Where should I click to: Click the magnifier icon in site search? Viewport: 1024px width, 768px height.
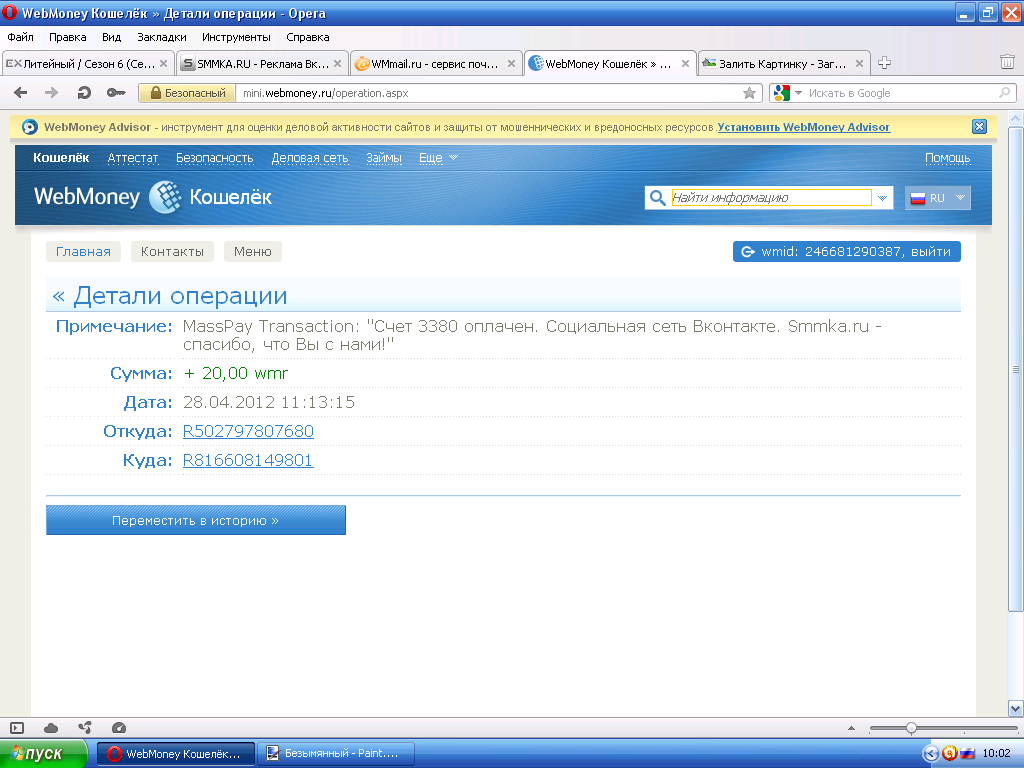pos(658,197)
